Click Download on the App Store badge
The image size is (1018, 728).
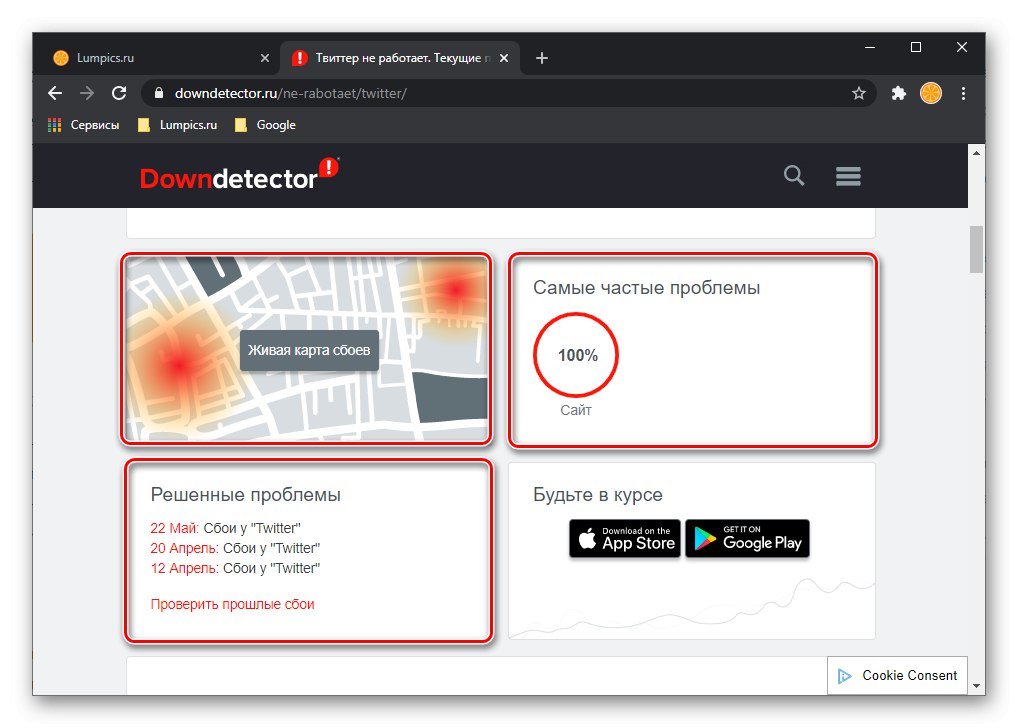click(x=625, y=538)
